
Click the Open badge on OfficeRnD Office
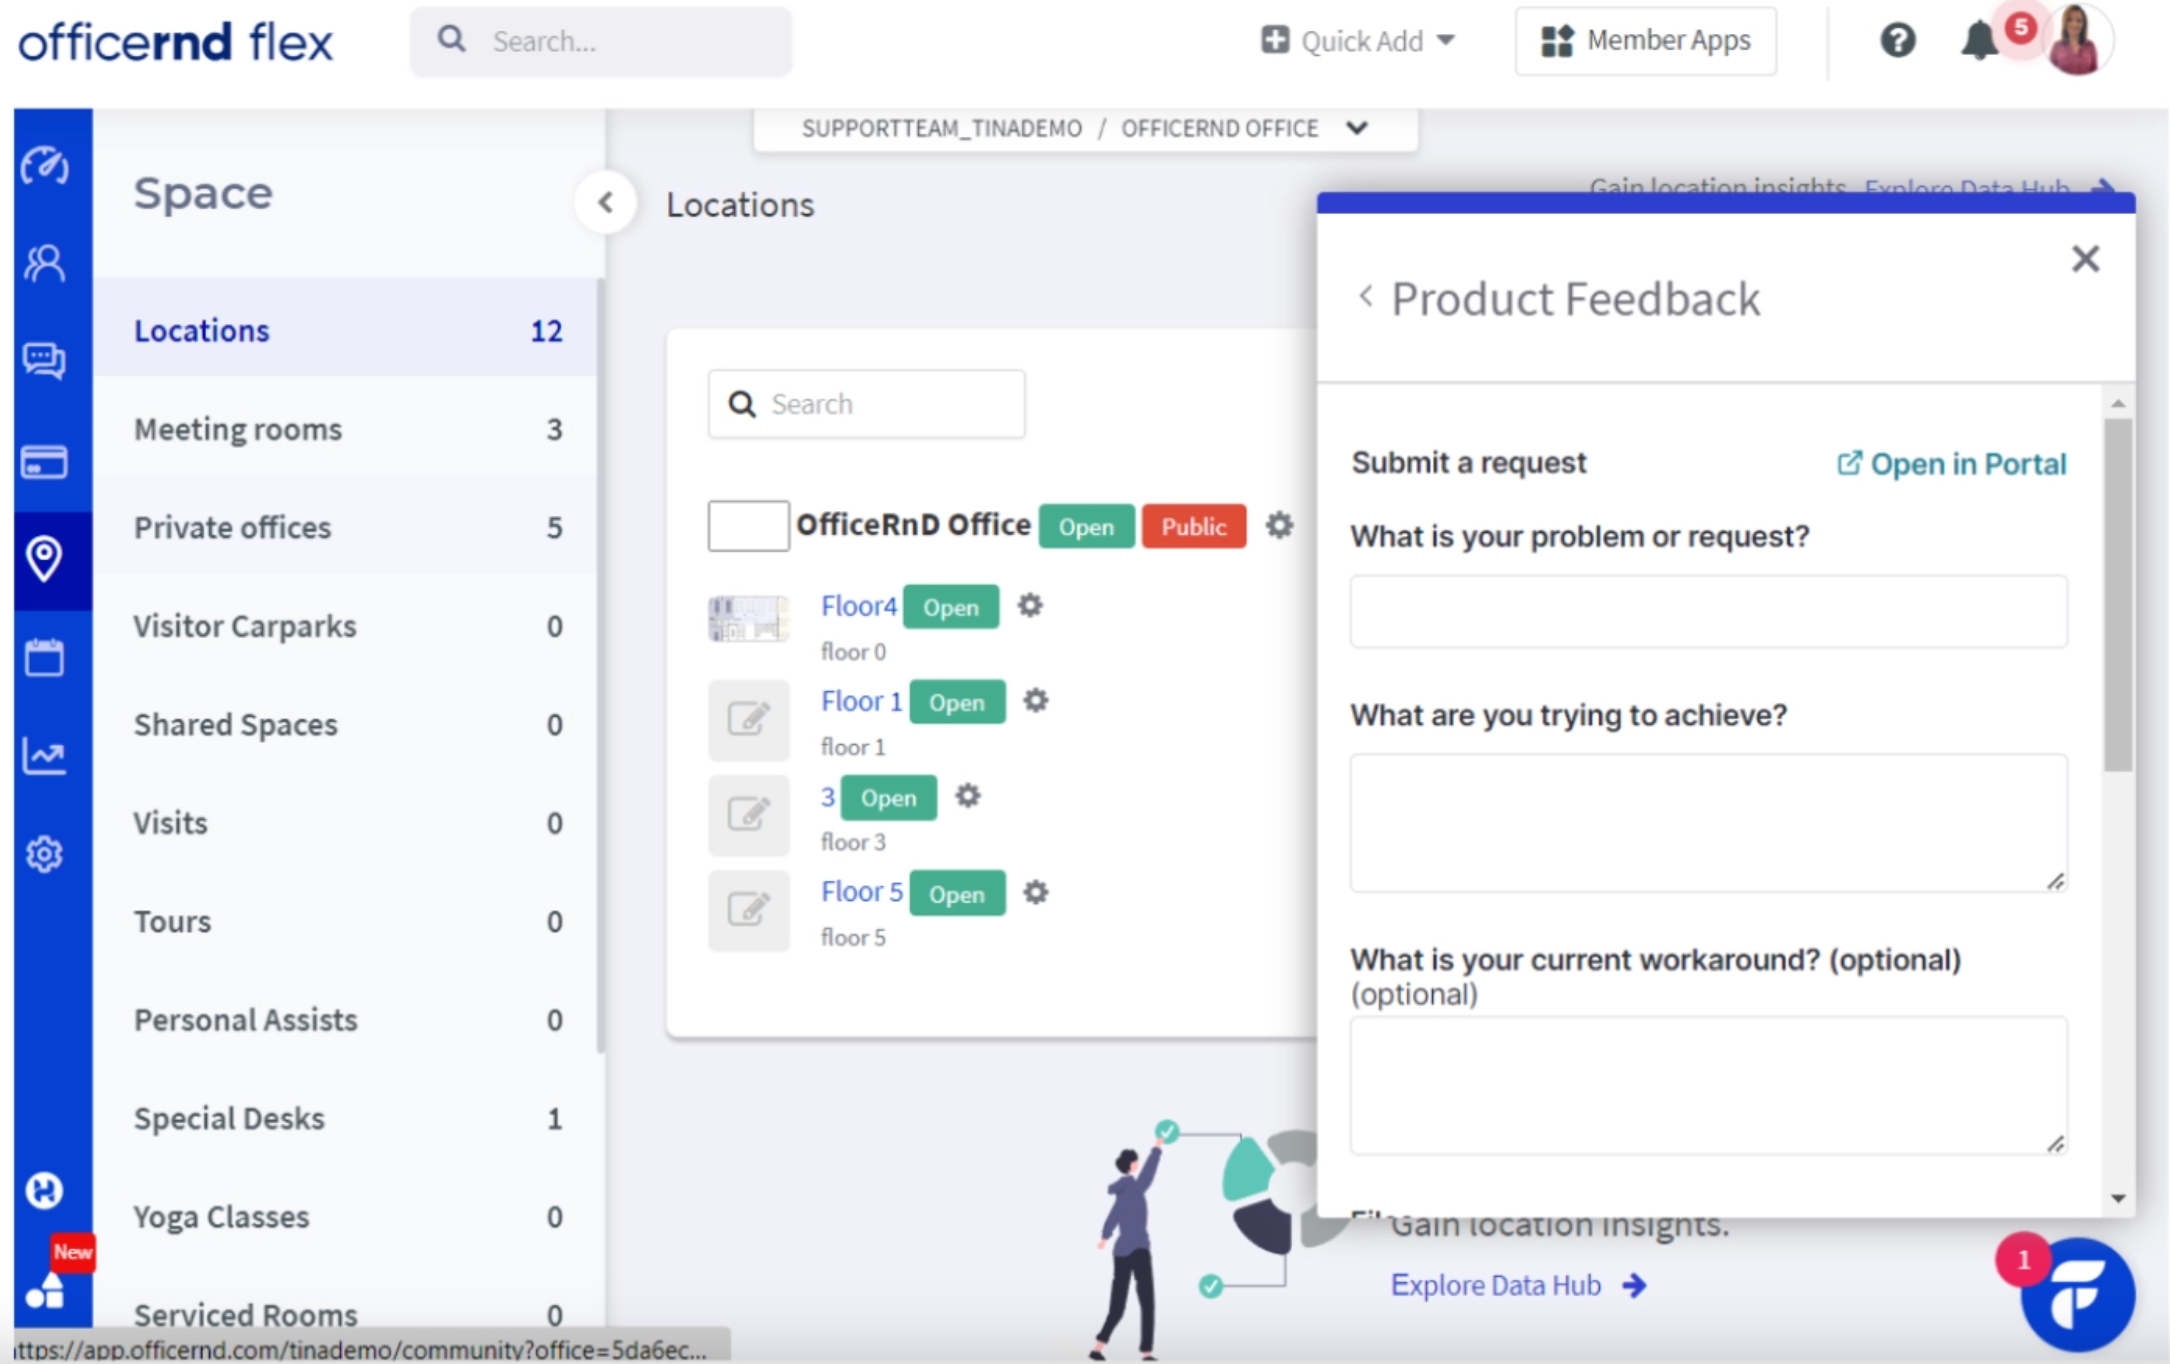coord(1086,526)
